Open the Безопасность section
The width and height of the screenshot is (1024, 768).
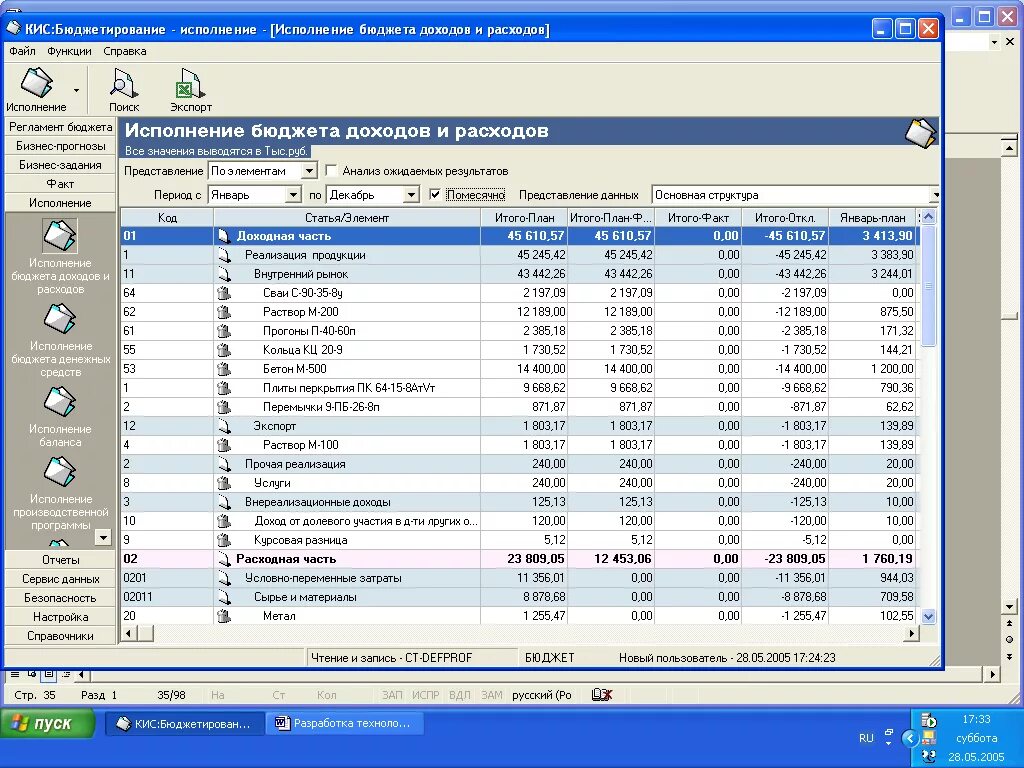click(x=60, y=598)
